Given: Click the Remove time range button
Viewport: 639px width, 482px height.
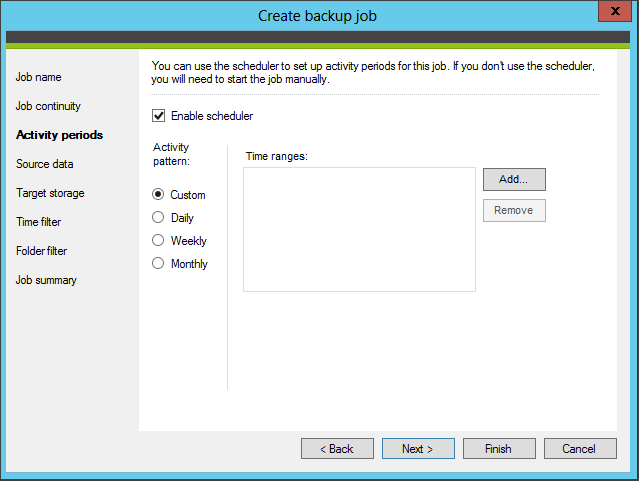Looking at the screenshot, I should coord(514,210).
